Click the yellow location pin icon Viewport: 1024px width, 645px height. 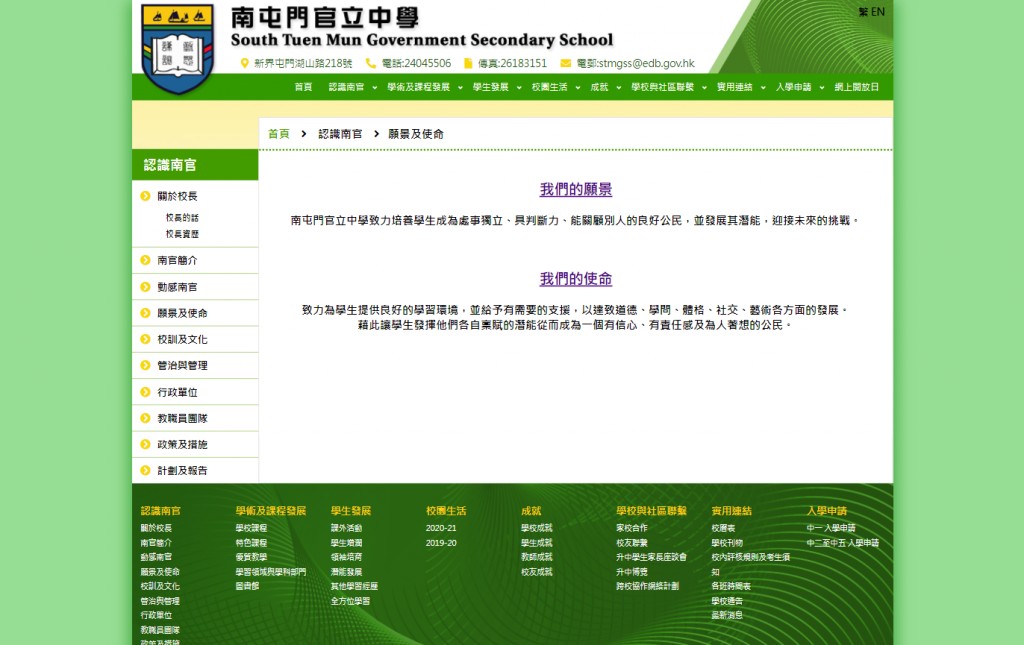[x=244, y=63]
